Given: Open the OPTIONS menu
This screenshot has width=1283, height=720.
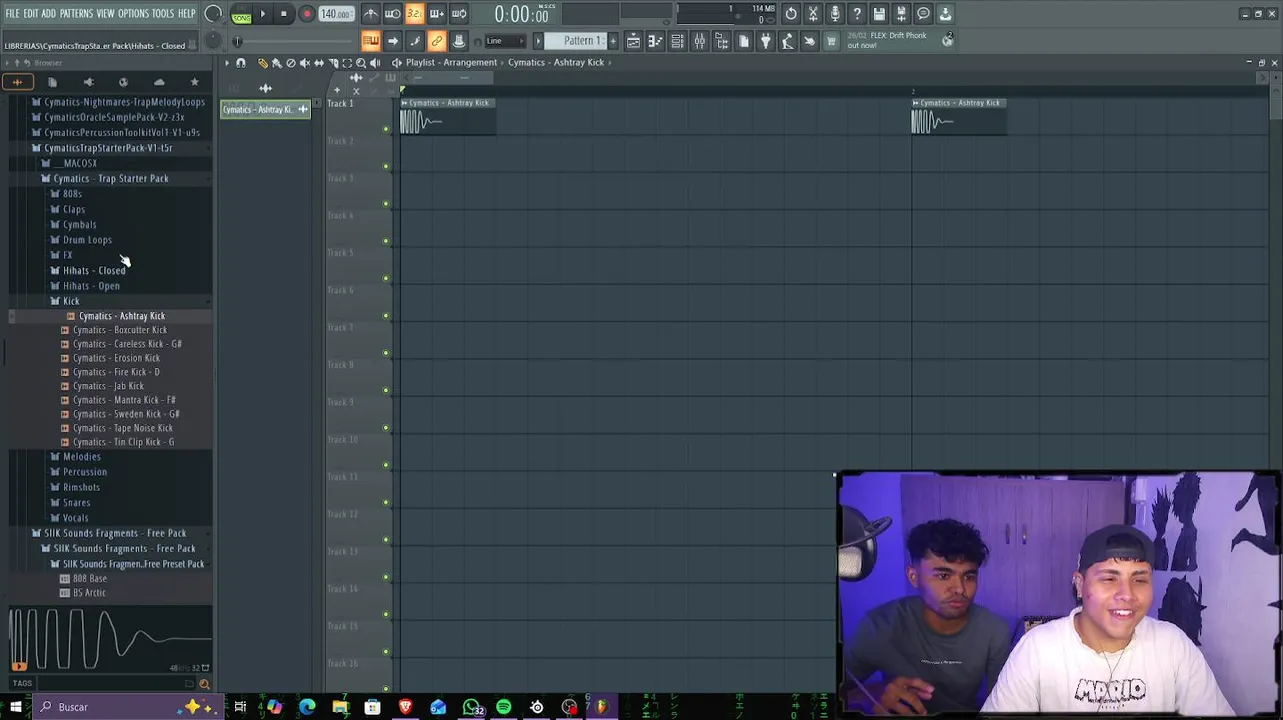Looking at the screenshot, I should pyautogui.click(x=133, y=13).
